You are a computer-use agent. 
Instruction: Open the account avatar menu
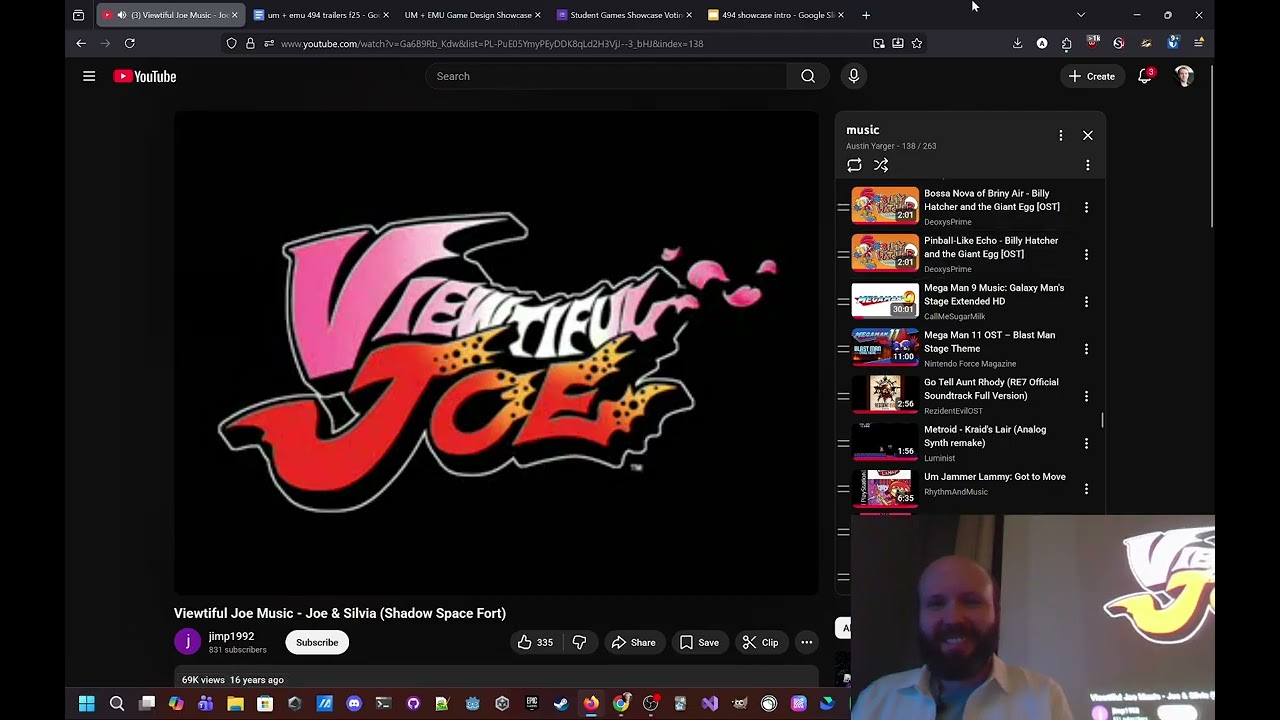(x=1184, y=76)
